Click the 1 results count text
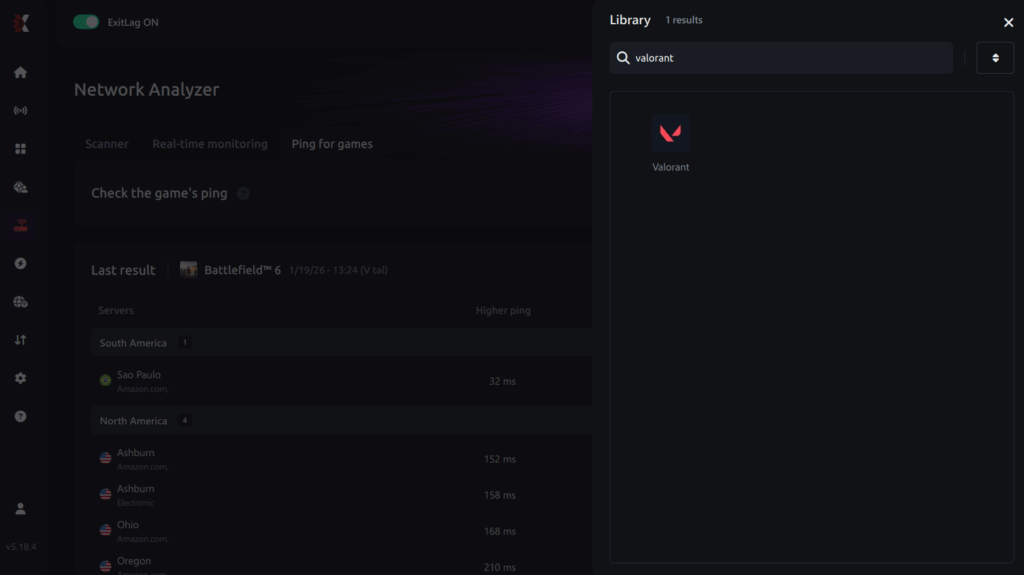1024x575 pixels. pyautogui.click(x=684, y=20)
